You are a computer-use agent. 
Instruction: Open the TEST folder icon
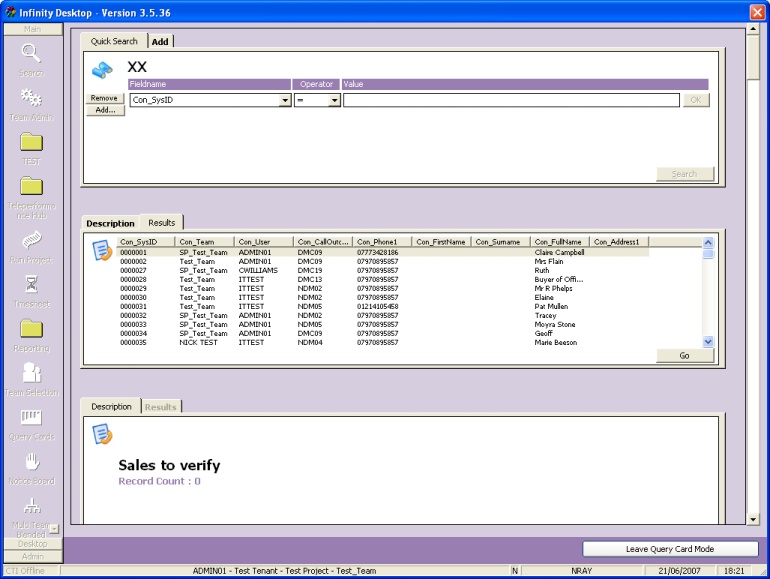31,142
